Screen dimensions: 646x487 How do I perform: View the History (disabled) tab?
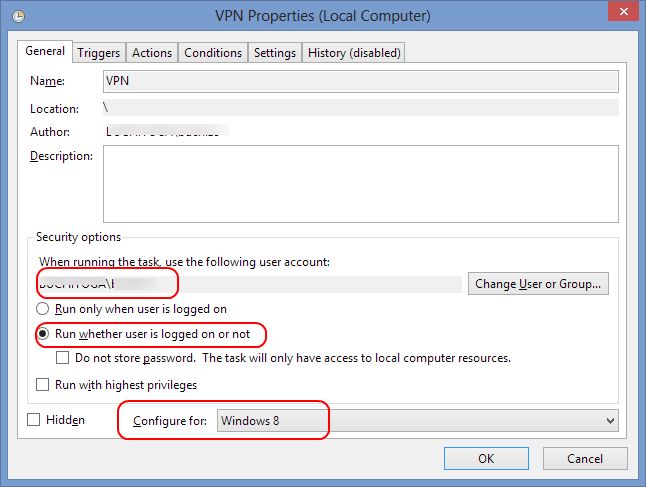pyautogui.click(x=354, y=53)
